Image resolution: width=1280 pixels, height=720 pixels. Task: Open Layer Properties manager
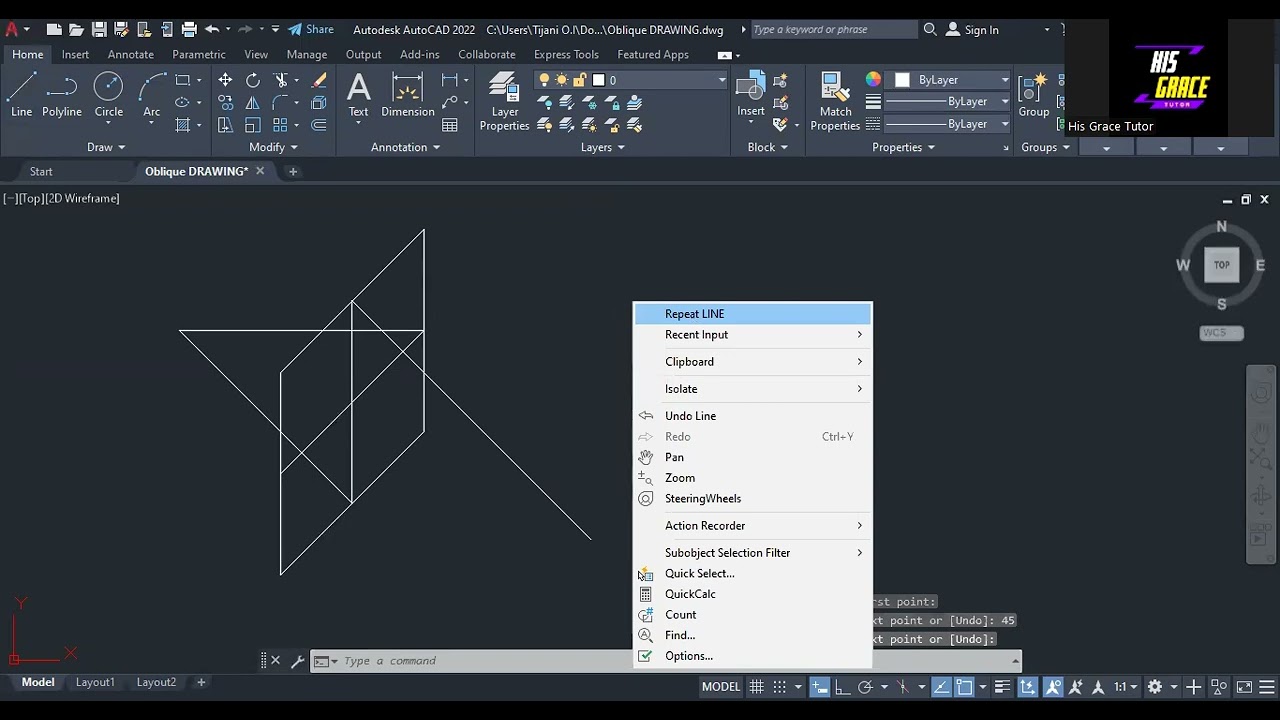pos(504,102)
